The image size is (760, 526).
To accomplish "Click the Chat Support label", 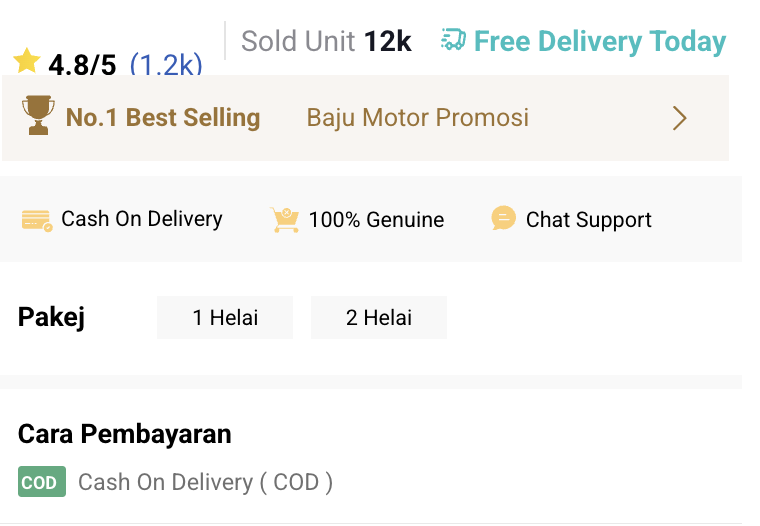I will click(588, 220).
